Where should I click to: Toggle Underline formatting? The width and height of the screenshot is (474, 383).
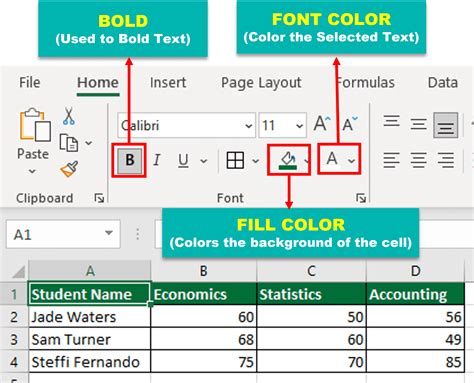183,160
